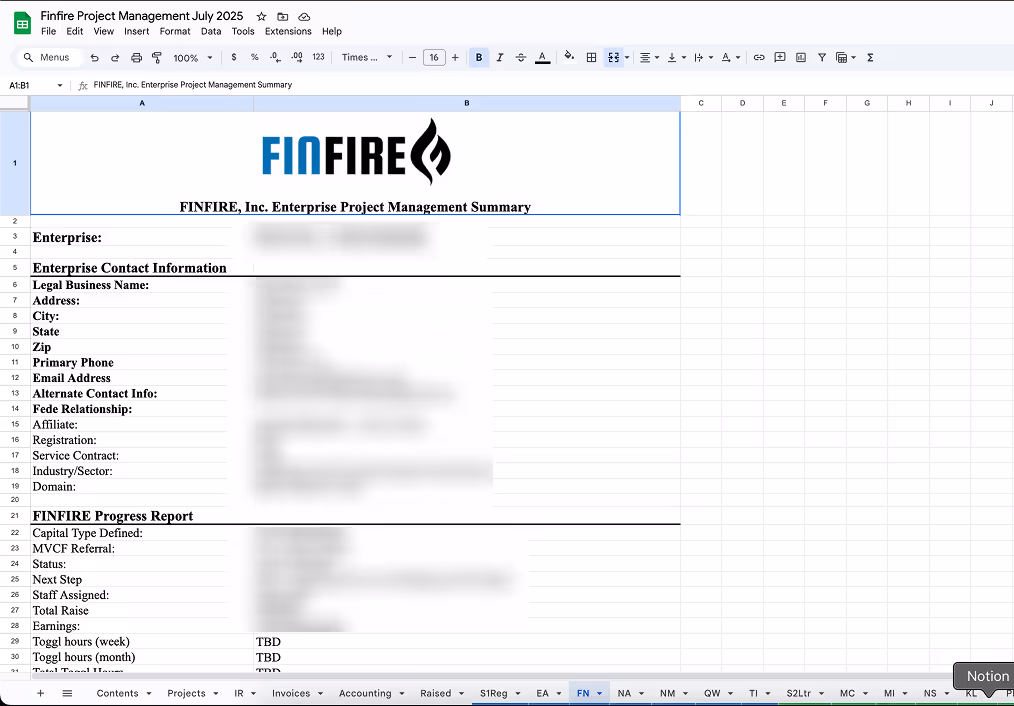Format as percent with % icon
The height and width of the screenshot is (706, 1014).
[x=255, y=58]
